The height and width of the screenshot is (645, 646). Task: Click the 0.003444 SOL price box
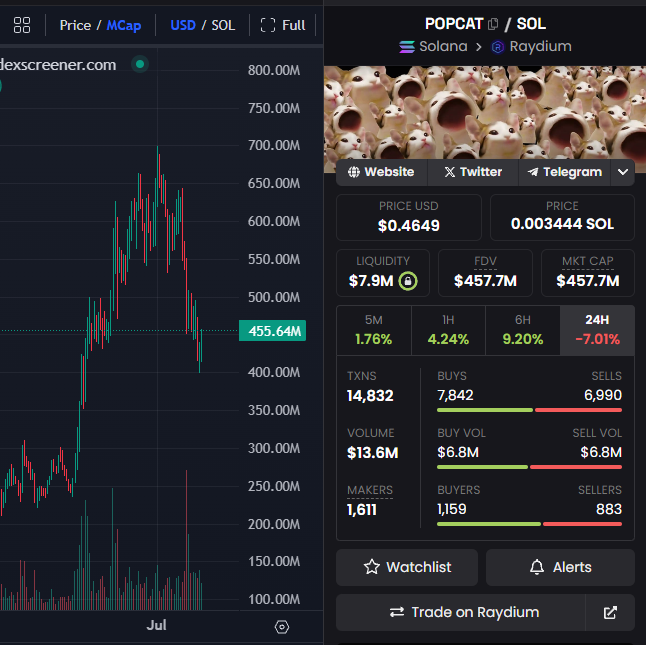click(562, 217)
